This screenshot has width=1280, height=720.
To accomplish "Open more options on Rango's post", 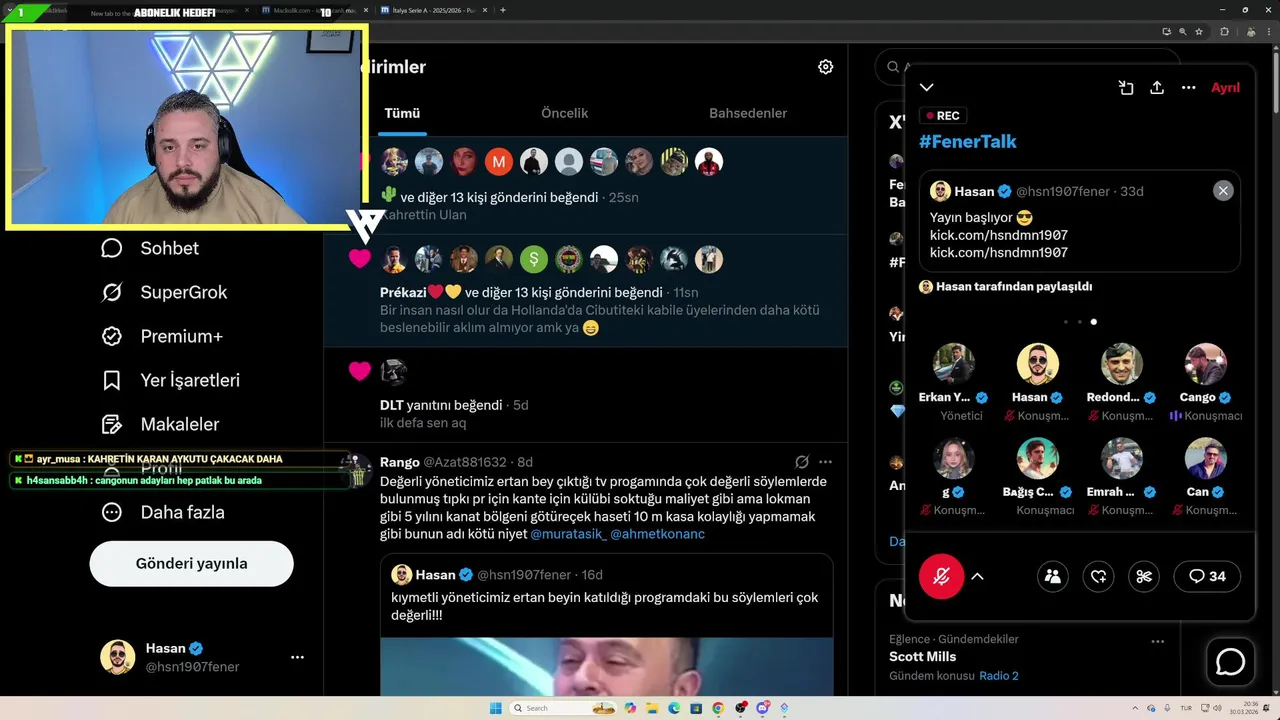I will (825, 462).
